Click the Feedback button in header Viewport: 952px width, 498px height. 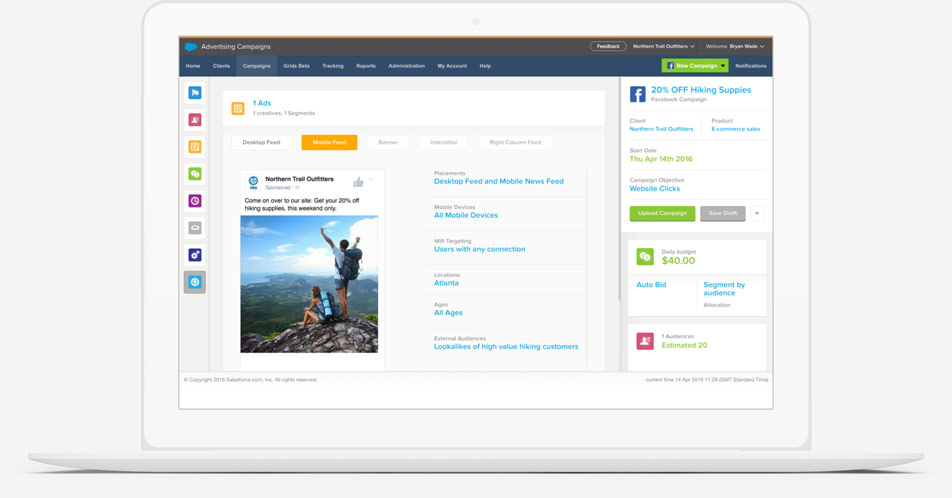[607, 46]
